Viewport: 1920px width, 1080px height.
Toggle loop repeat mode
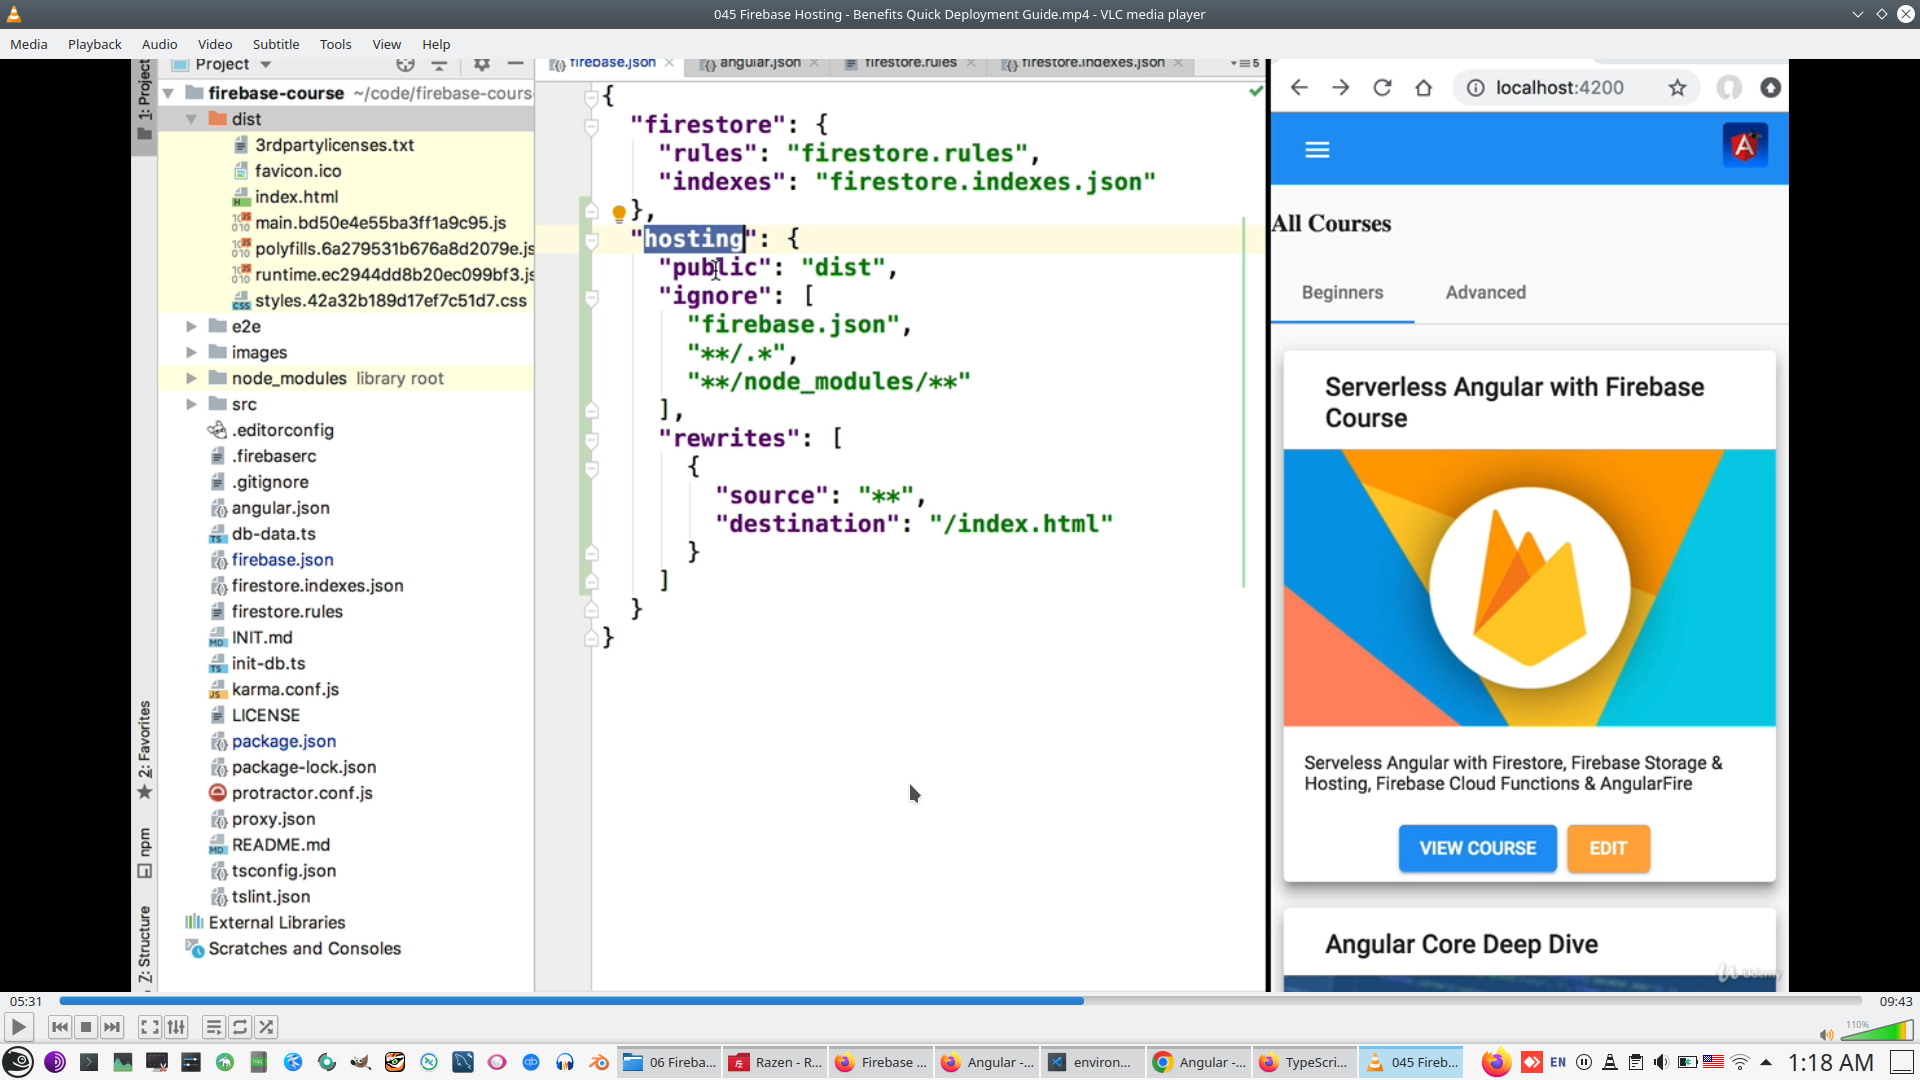pyautogui.click(x=240, y=1027)
